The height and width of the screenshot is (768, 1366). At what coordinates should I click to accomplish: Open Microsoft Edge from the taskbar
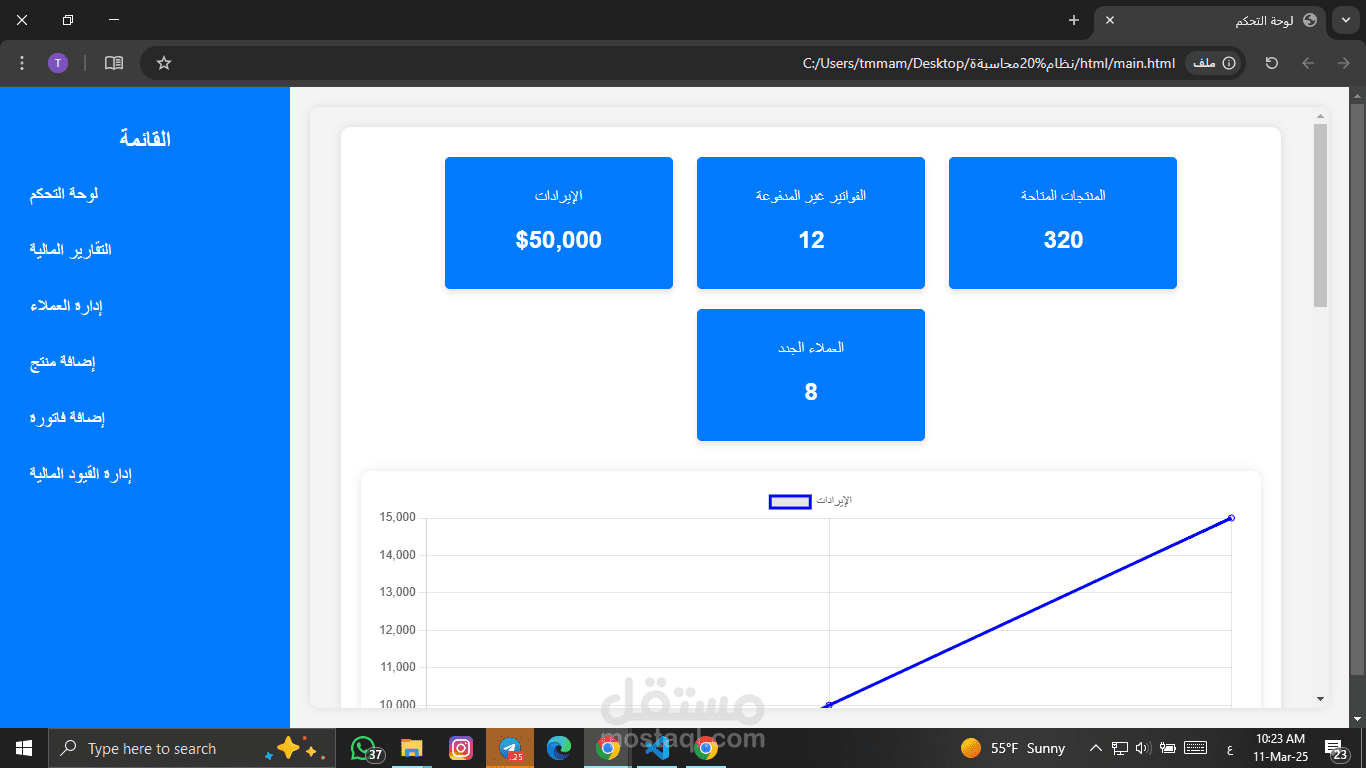[559, 748]
